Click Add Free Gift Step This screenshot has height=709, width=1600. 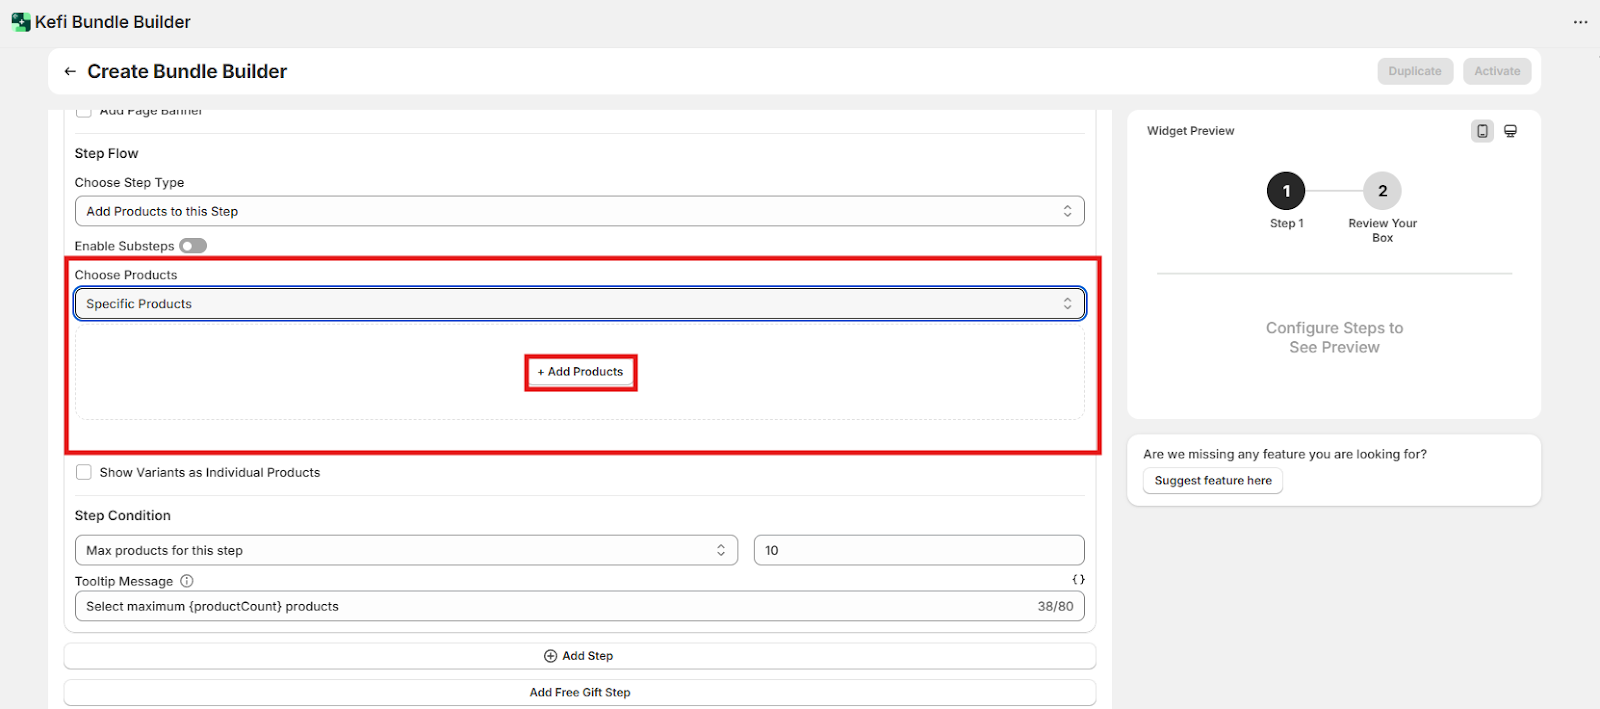[580, 692]
